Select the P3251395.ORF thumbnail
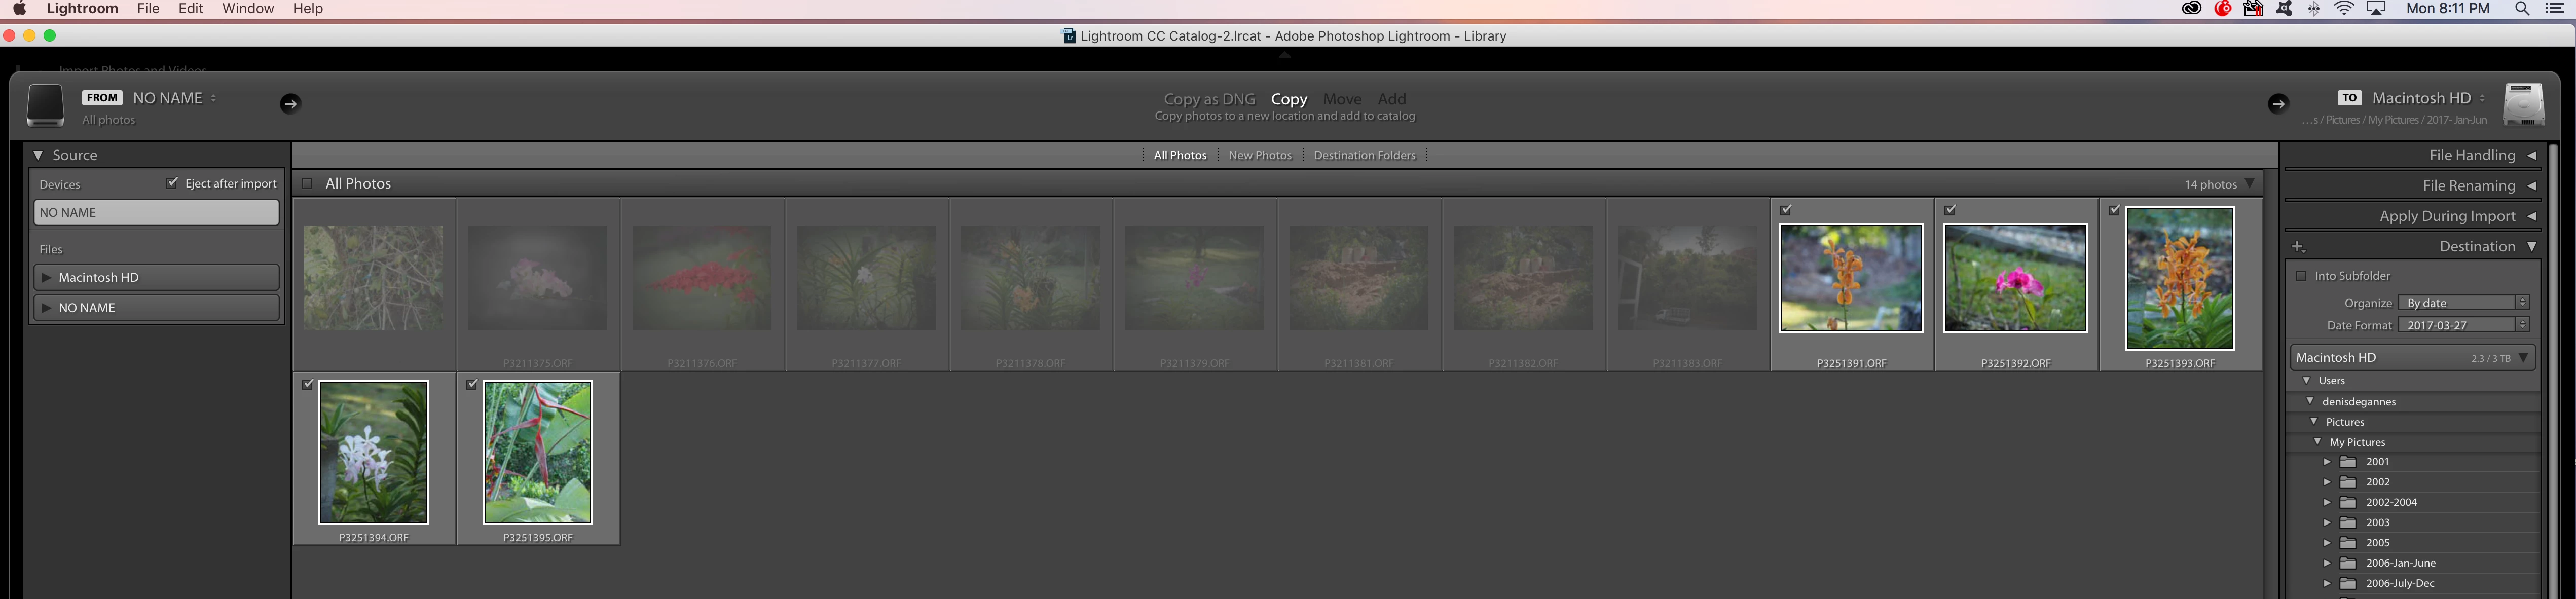The height and width of the screenshot is (599, 2576). (x=538, y=452)
